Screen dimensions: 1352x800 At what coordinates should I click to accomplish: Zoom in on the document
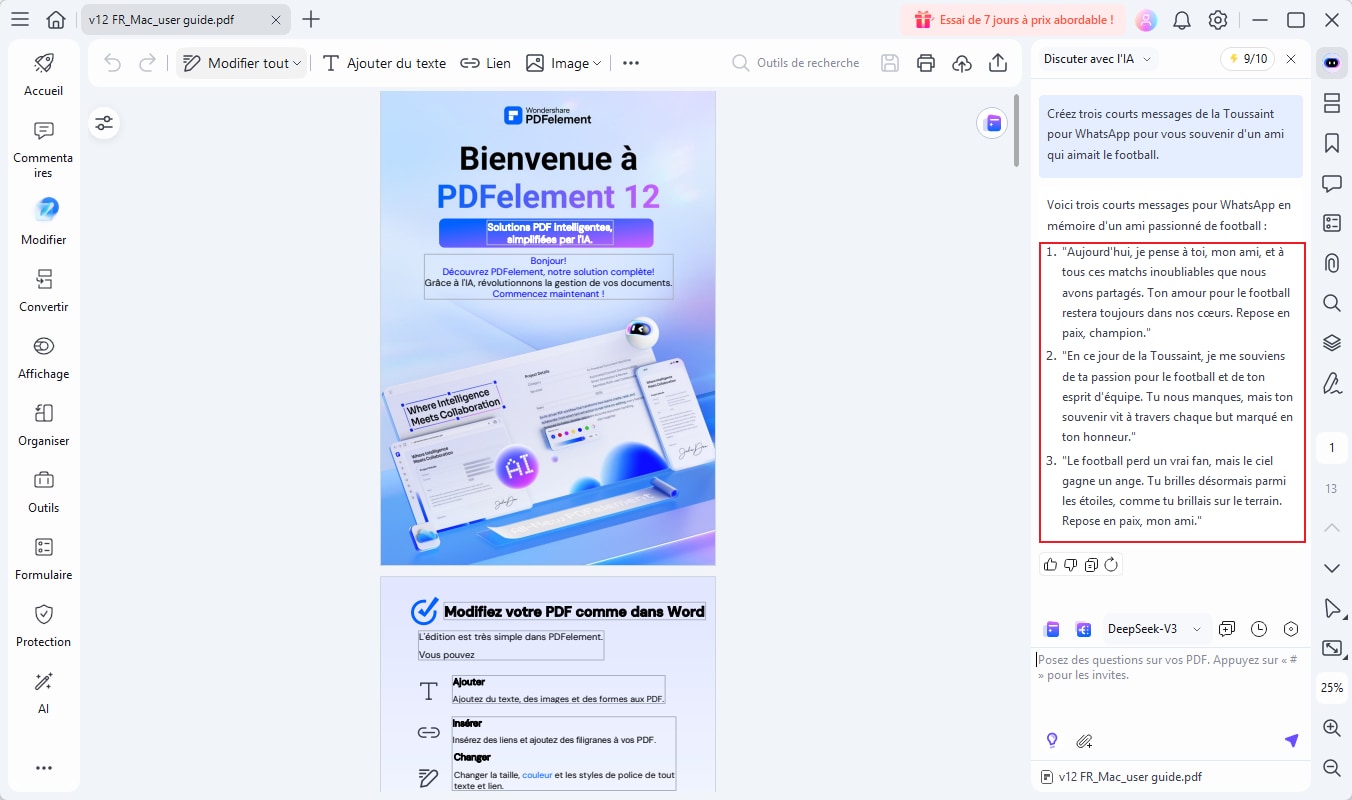coord(1331,728)
